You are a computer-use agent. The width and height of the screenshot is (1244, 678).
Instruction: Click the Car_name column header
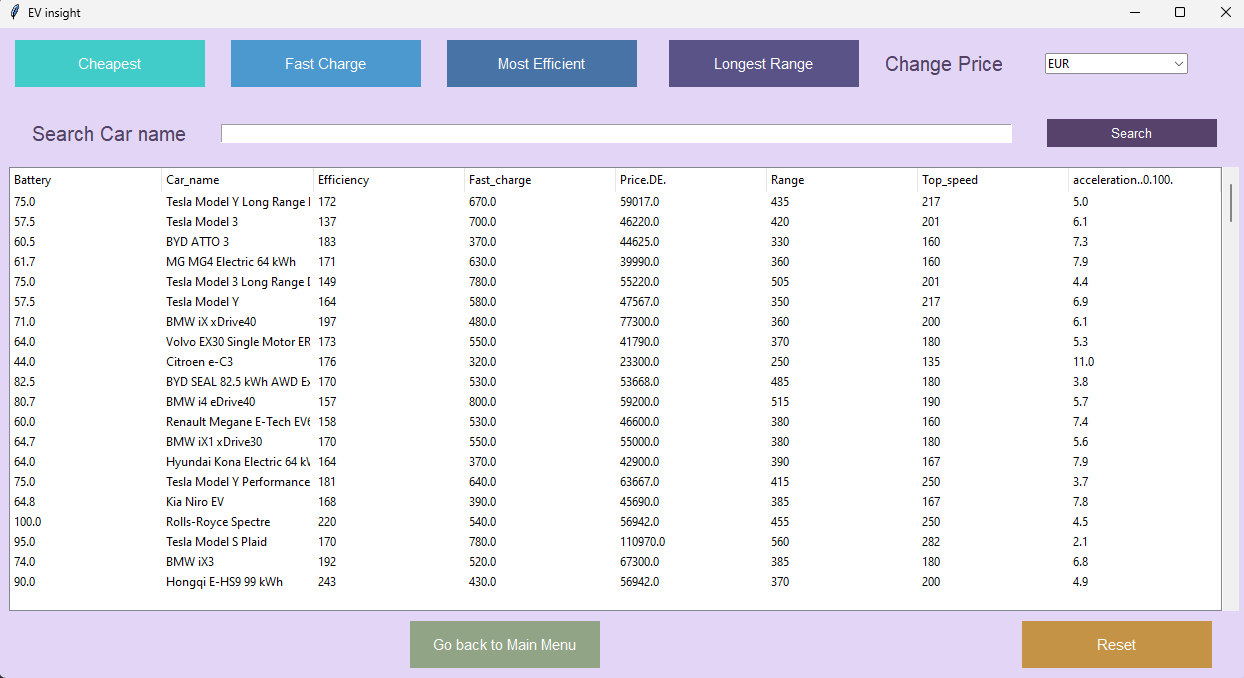click(237, 180)
